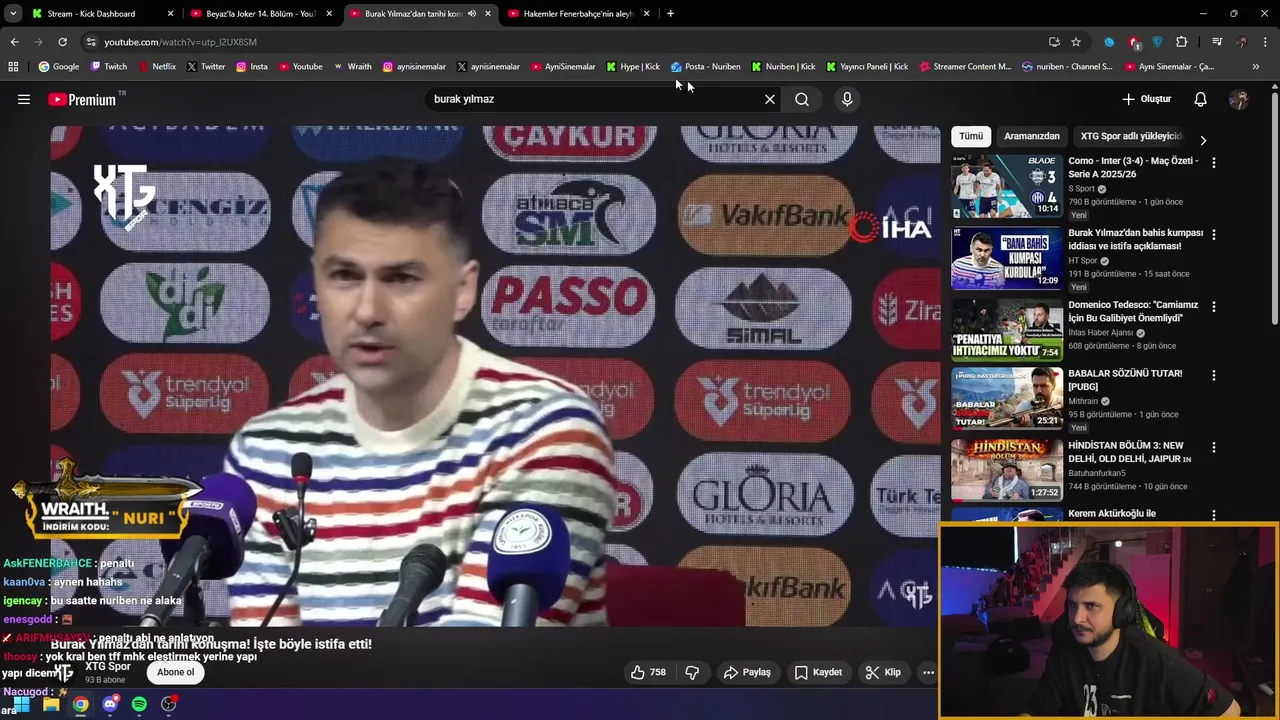This screenshot has height=720, width=1280.
Task: Open the Insta bookmark
Action: [x=251, y=67]
